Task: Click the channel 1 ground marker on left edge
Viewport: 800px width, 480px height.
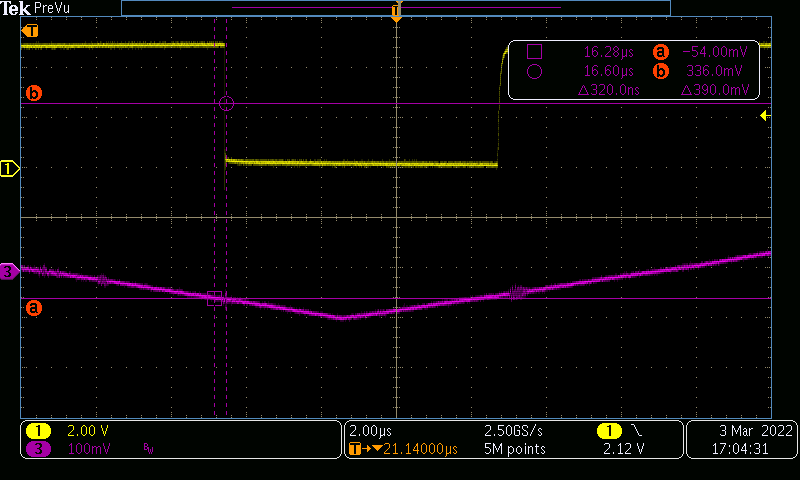Action: coord(11,169)
